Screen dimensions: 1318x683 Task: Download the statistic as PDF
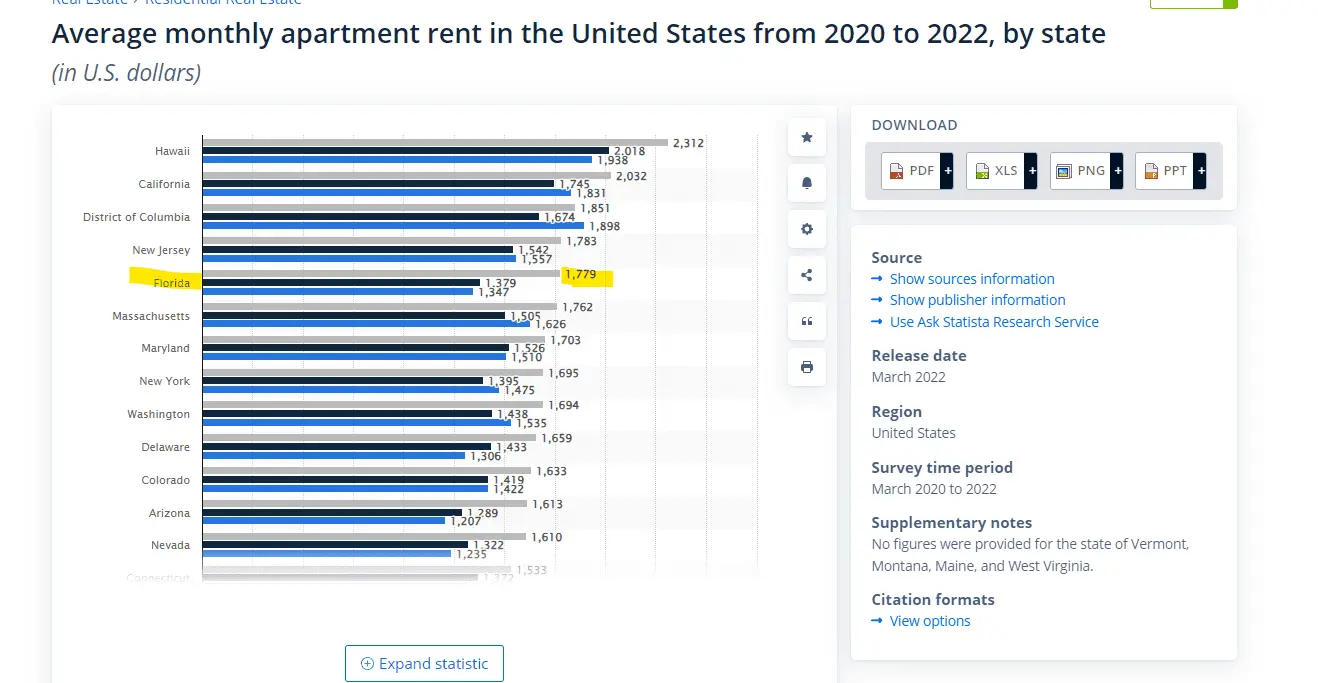tap(911, 171)
